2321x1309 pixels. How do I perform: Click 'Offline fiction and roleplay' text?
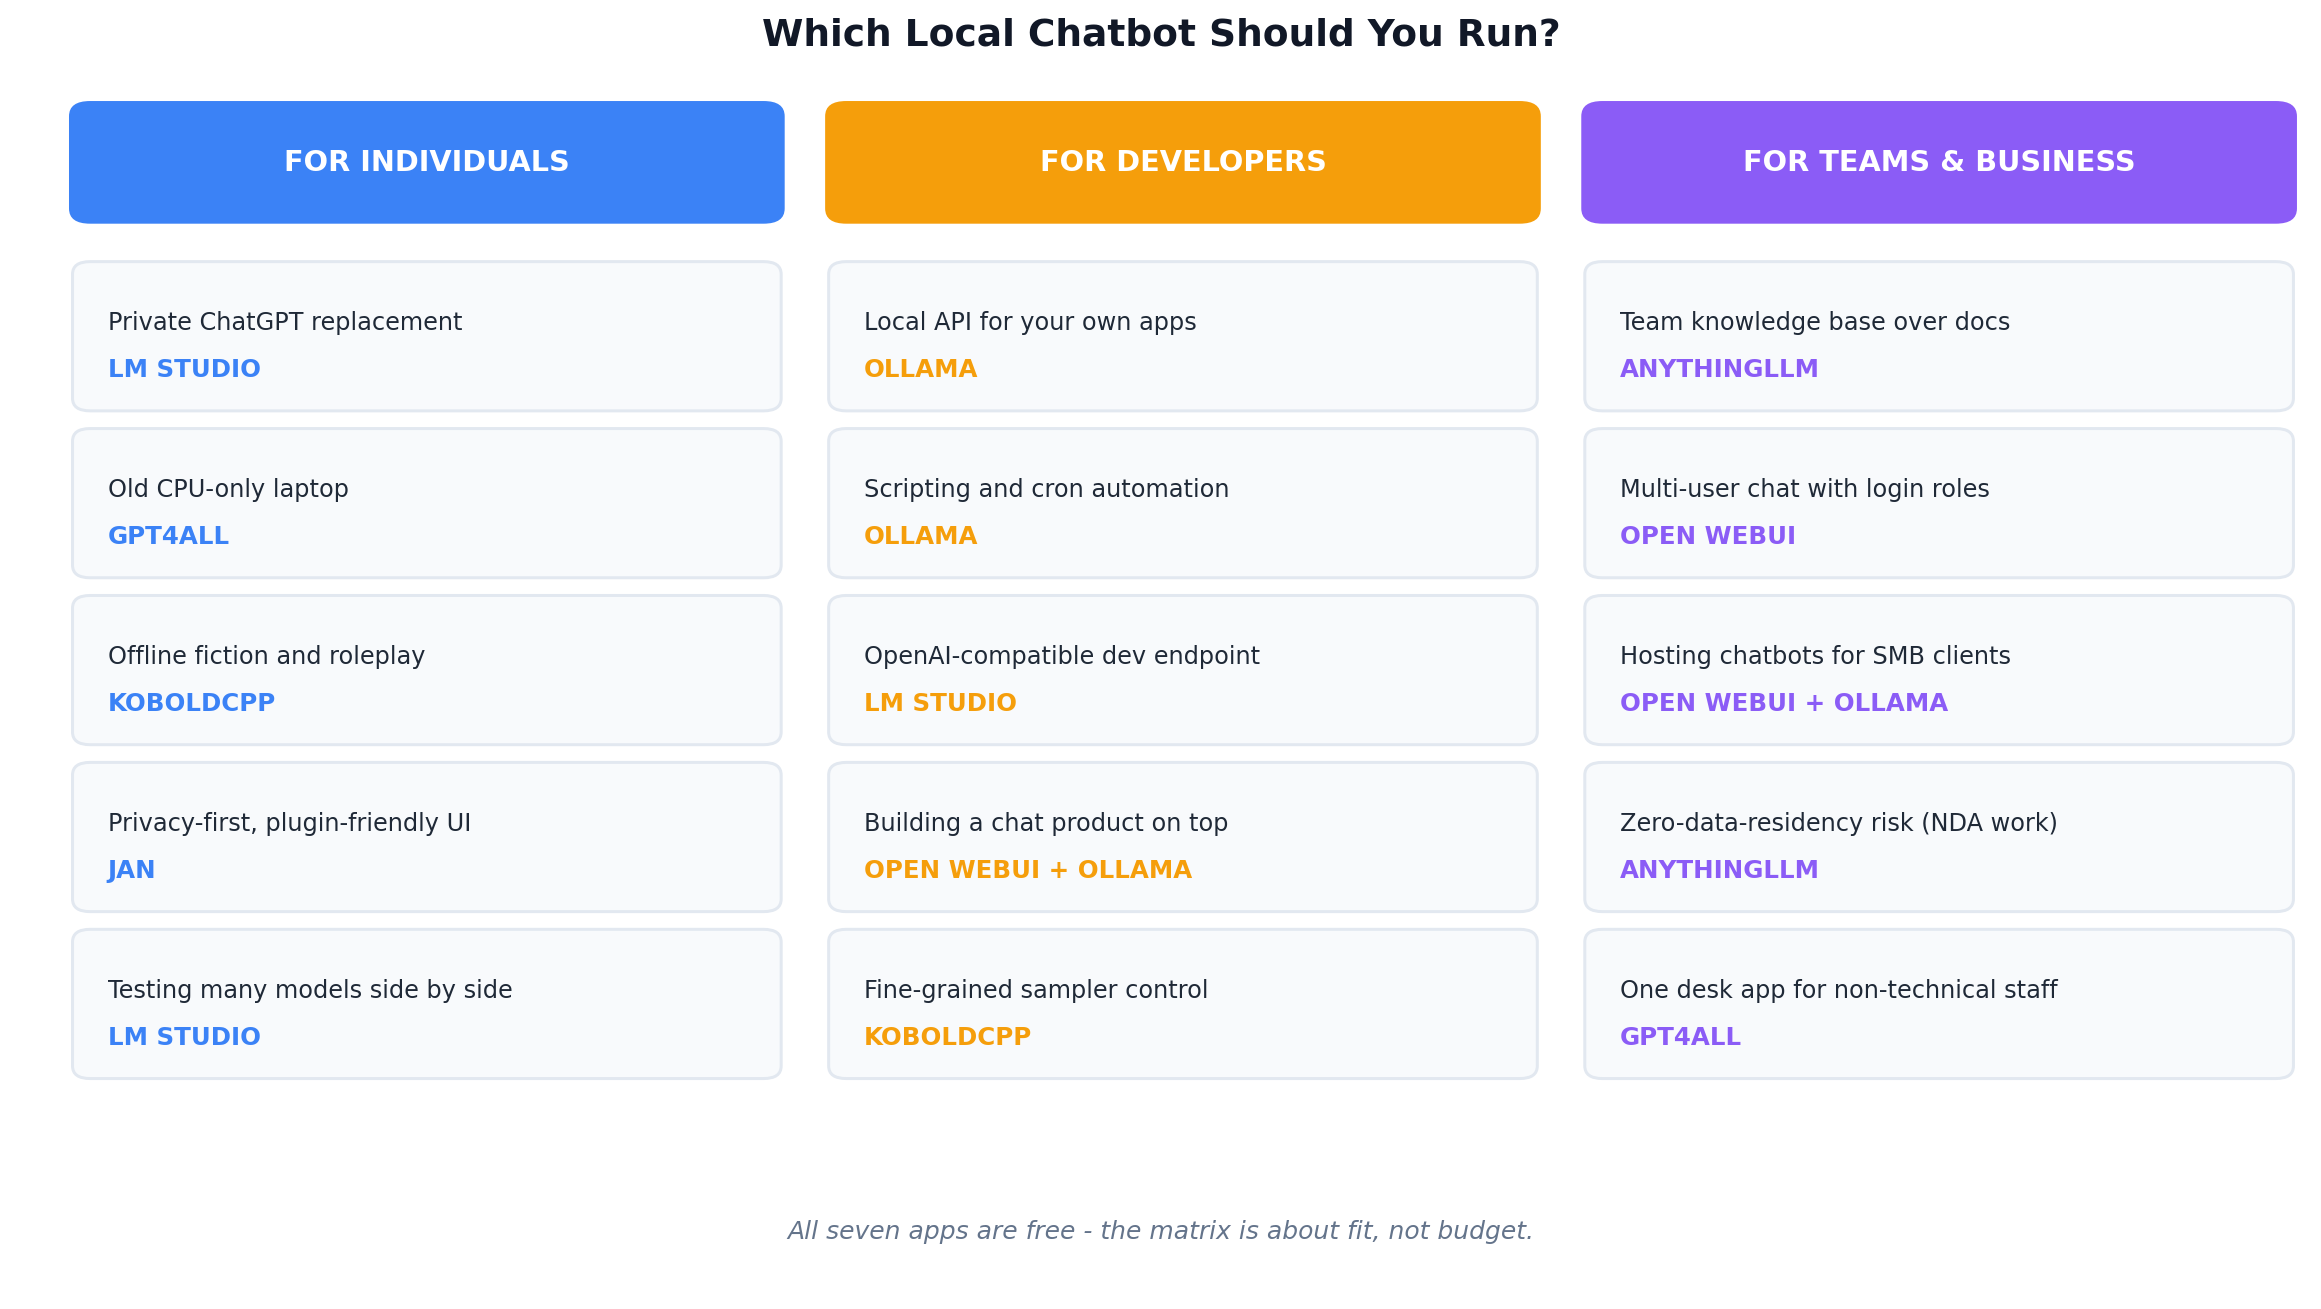[x=266, y=656]
